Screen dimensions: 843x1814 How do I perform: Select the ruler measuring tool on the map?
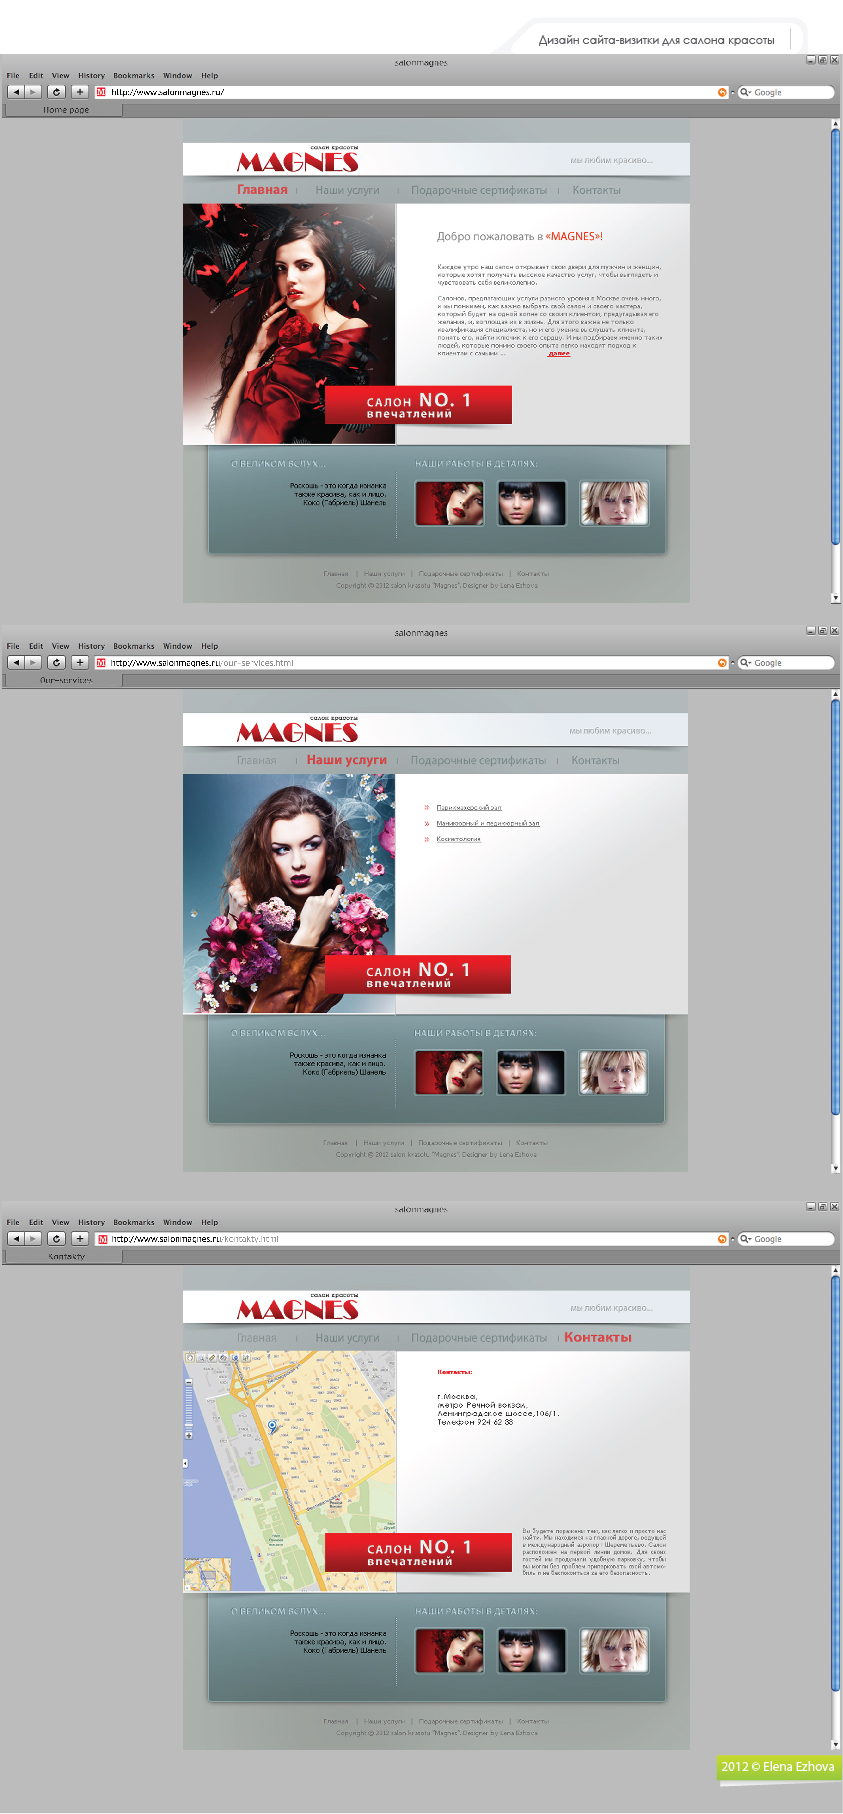tap(212, 1358)
